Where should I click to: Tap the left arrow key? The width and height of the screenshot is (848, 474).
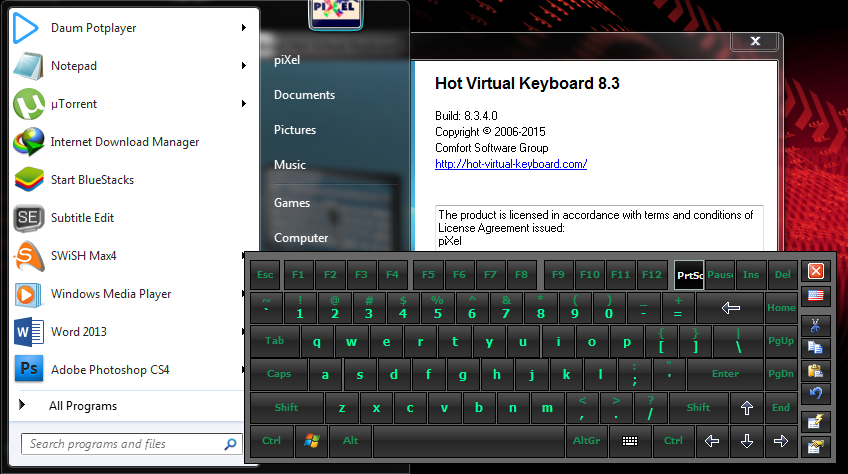click(x=712, y=441)
